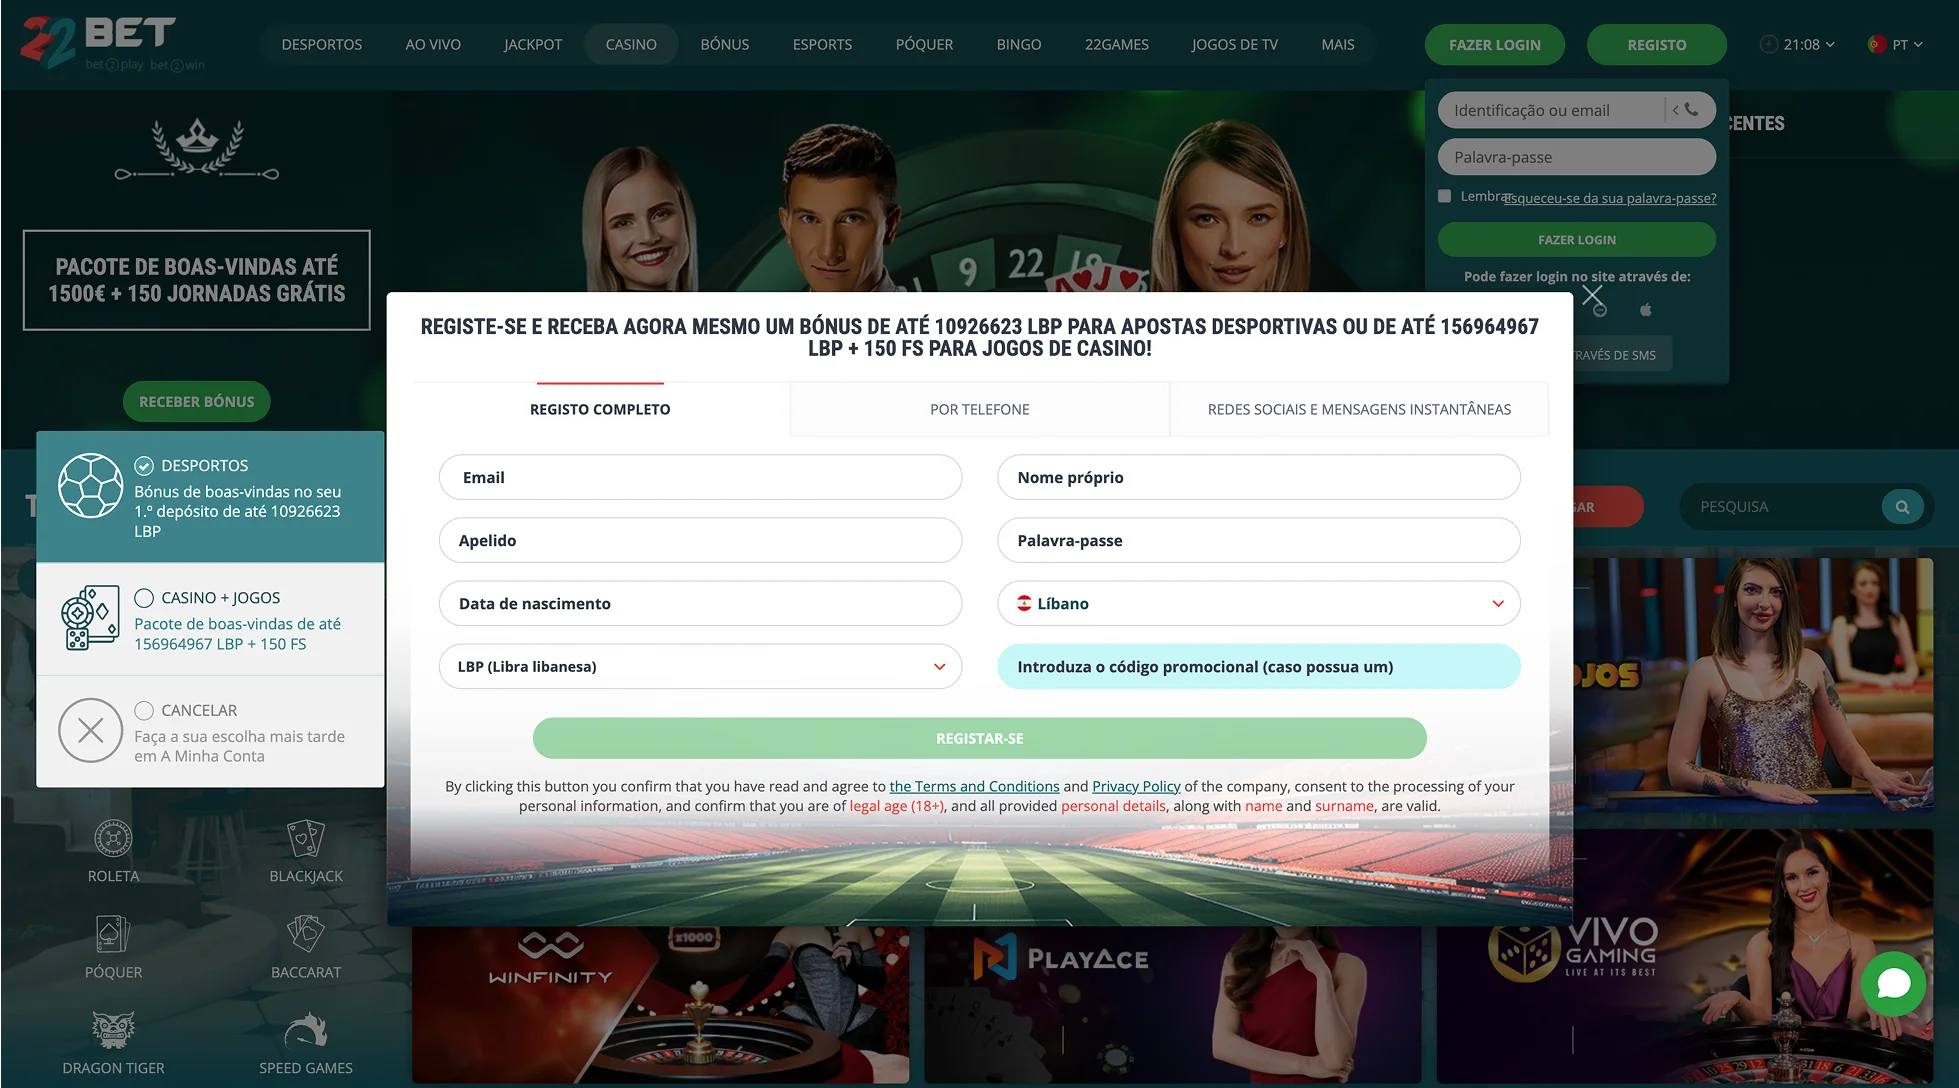Open the Speed Games icon
This screenshot has width=1959, height=1088.
[305, 1030]
